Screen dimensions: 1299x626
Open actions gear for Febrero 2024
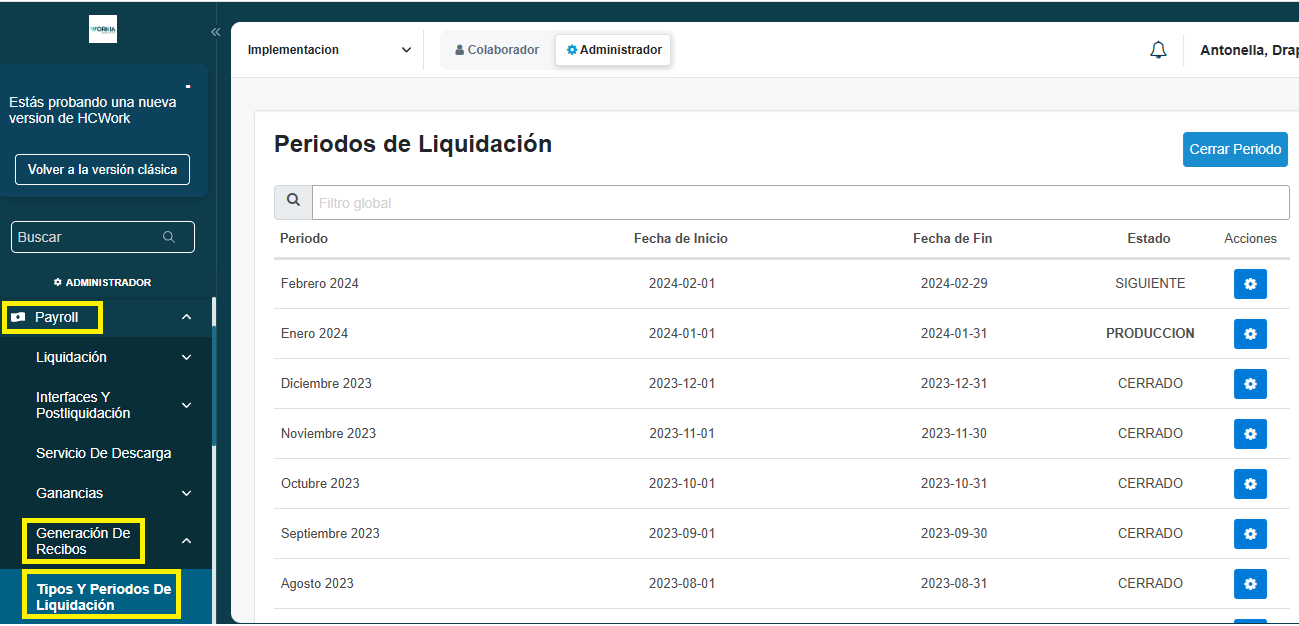(1250, 284)
